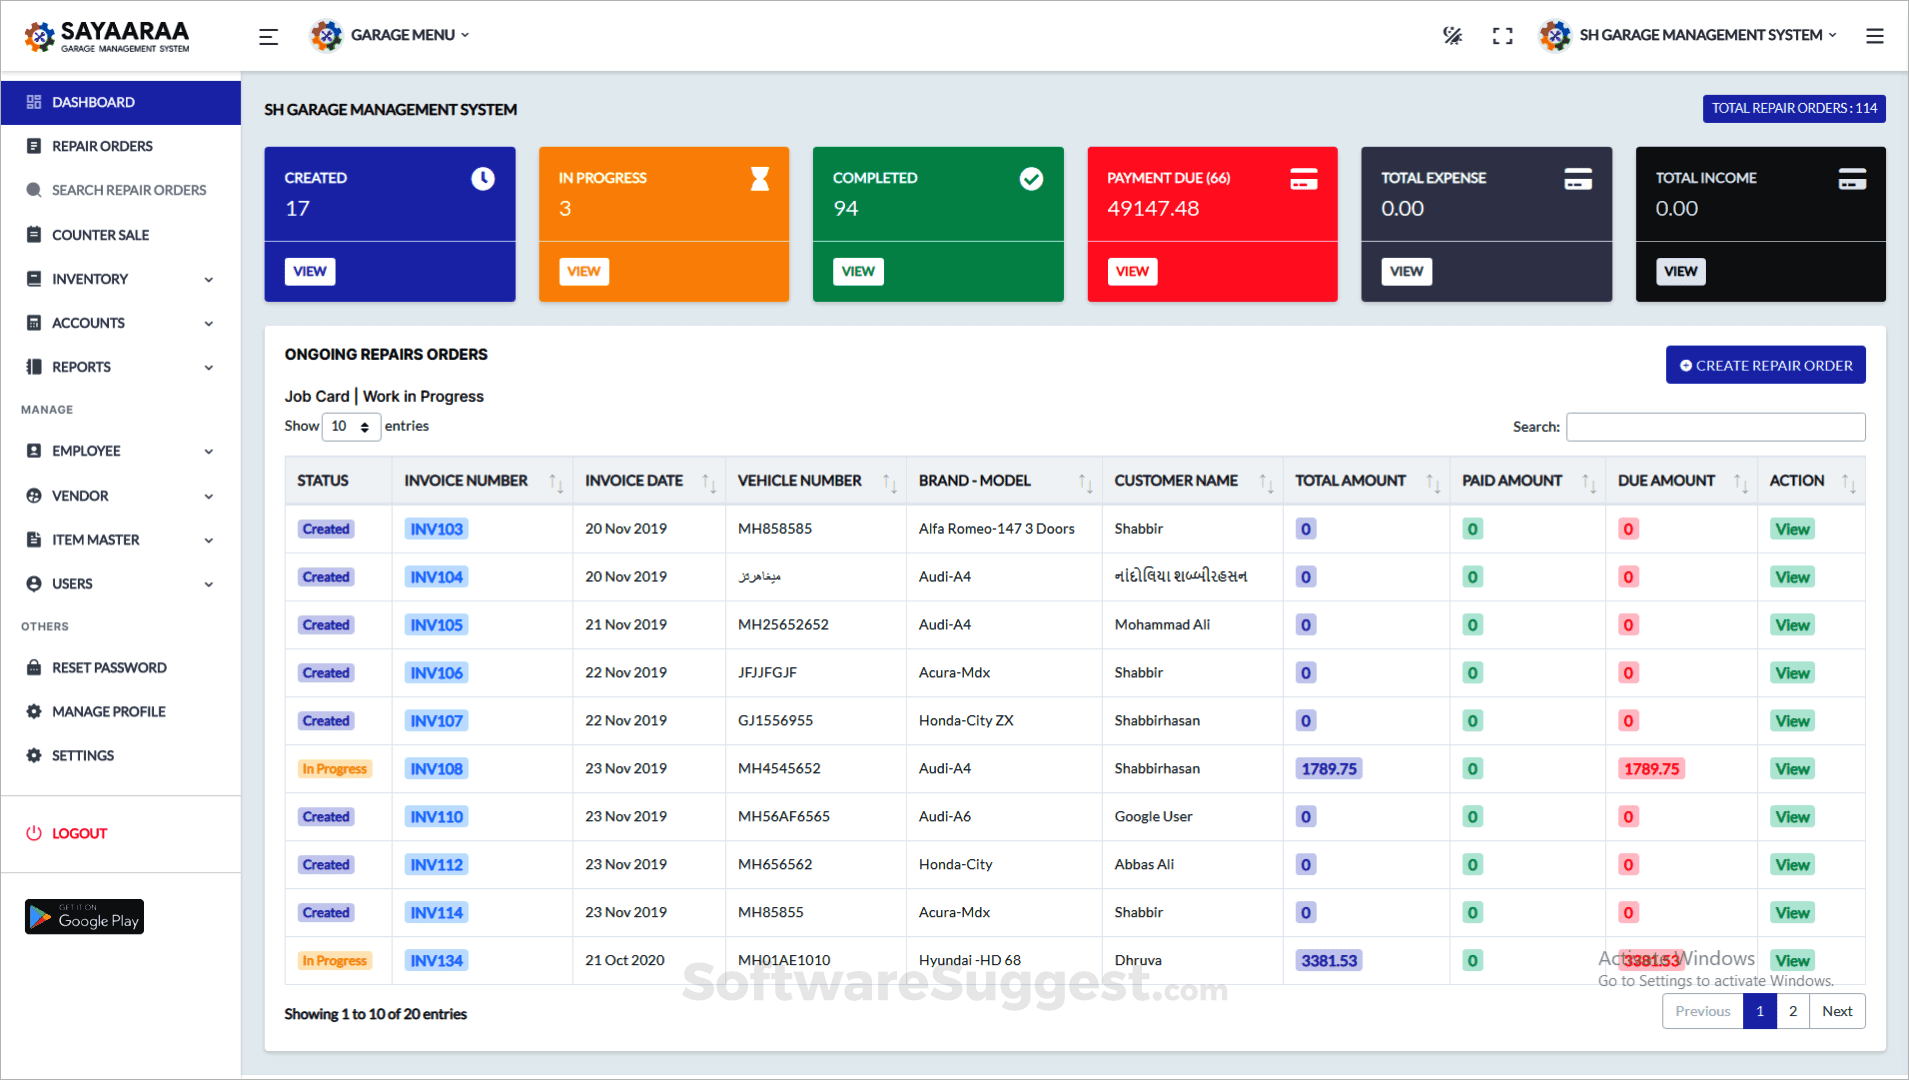1909x1080 pixels.
Task: Click the fullscreen icon in header
Action: pyautogui.click(x=1502, y=36)
